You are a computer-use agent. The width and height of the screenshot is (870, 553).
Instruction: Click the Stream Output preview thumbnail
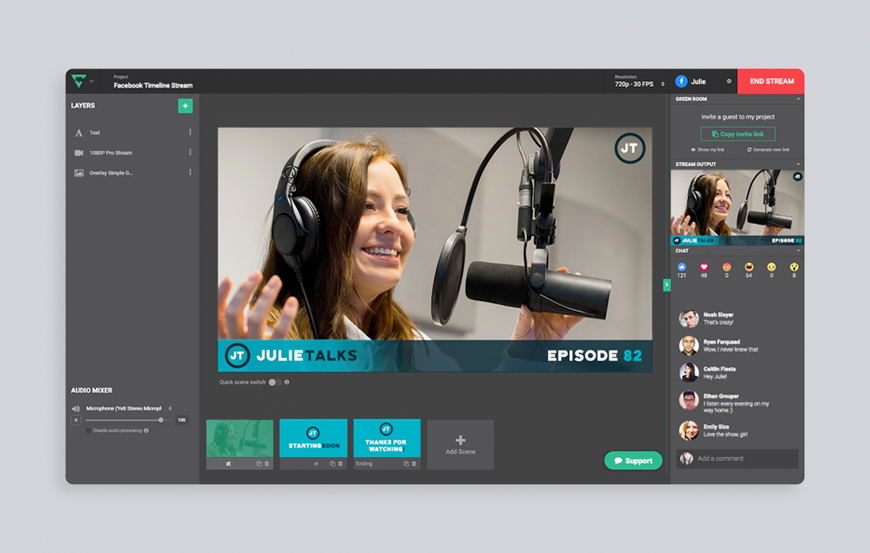click(737, 207)
